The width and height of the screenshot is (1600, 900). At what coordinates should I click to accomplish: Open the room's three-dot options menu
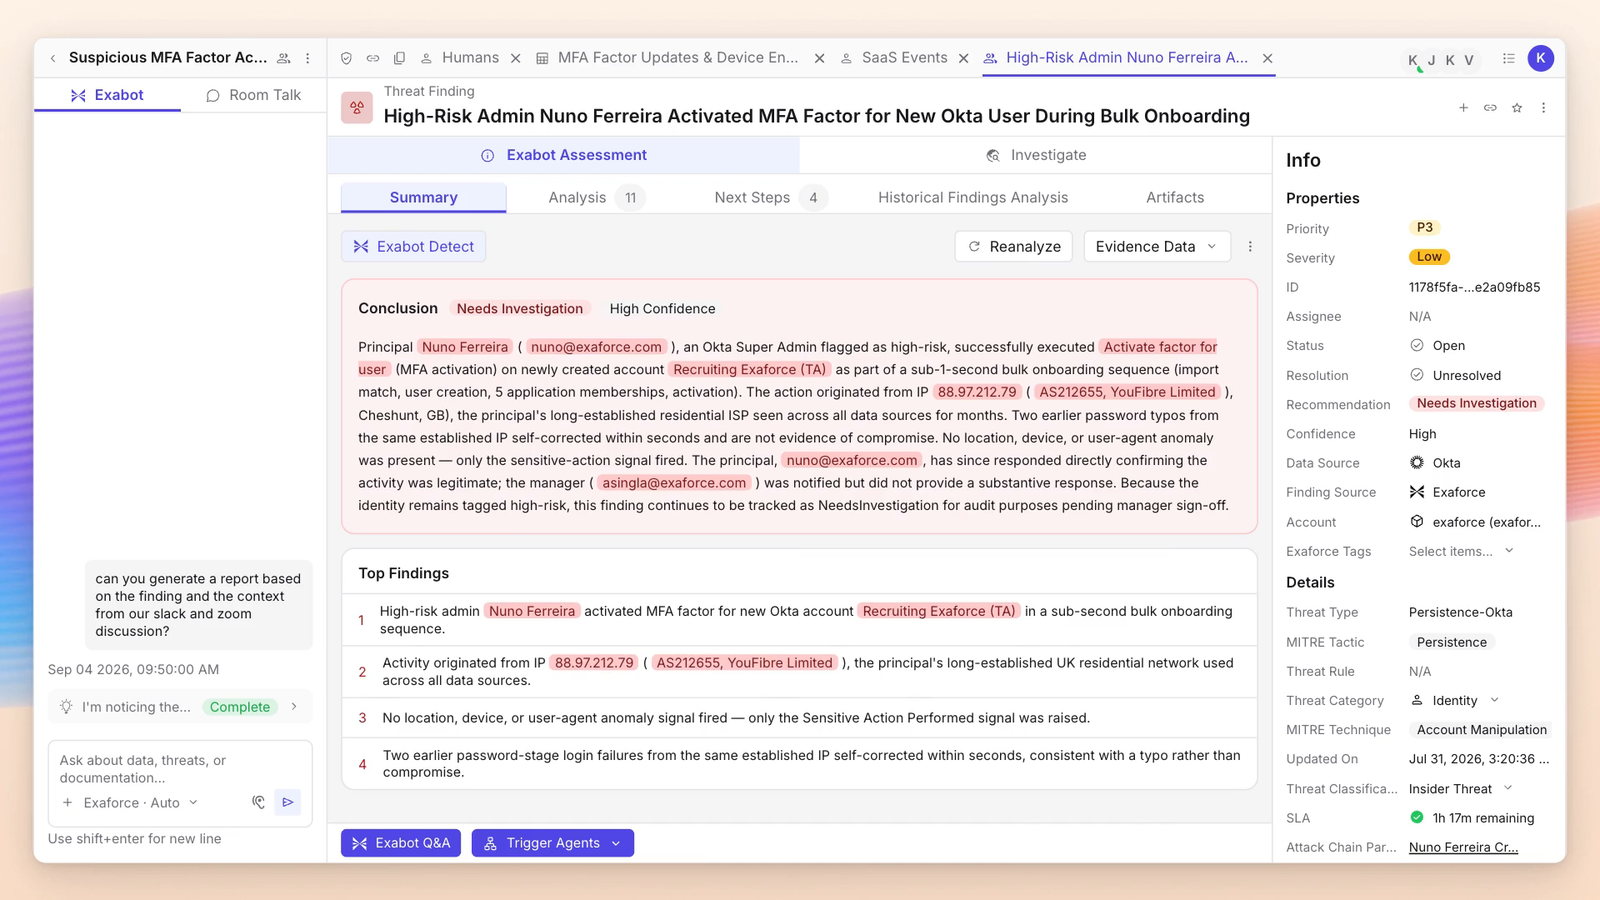308,58
